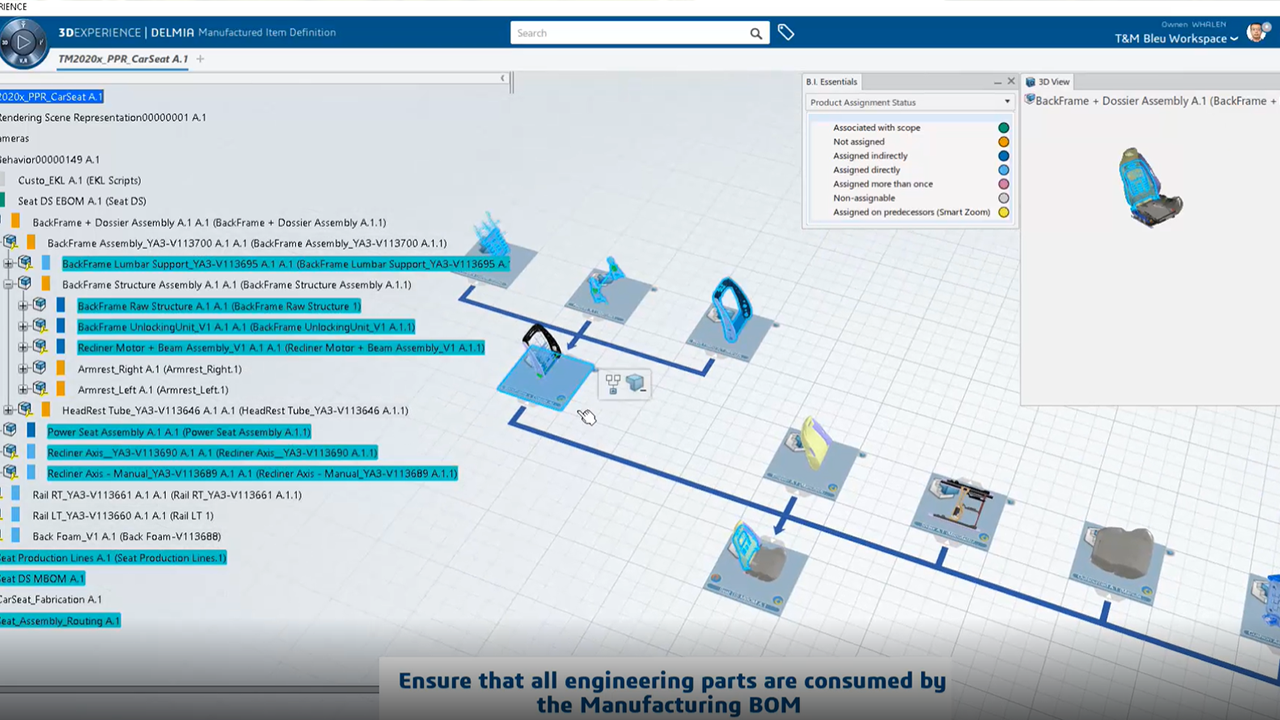This screenshot has height=720, width=1280.
Task: Expand Armrest_Right node
Action: [x=23, y=369]
